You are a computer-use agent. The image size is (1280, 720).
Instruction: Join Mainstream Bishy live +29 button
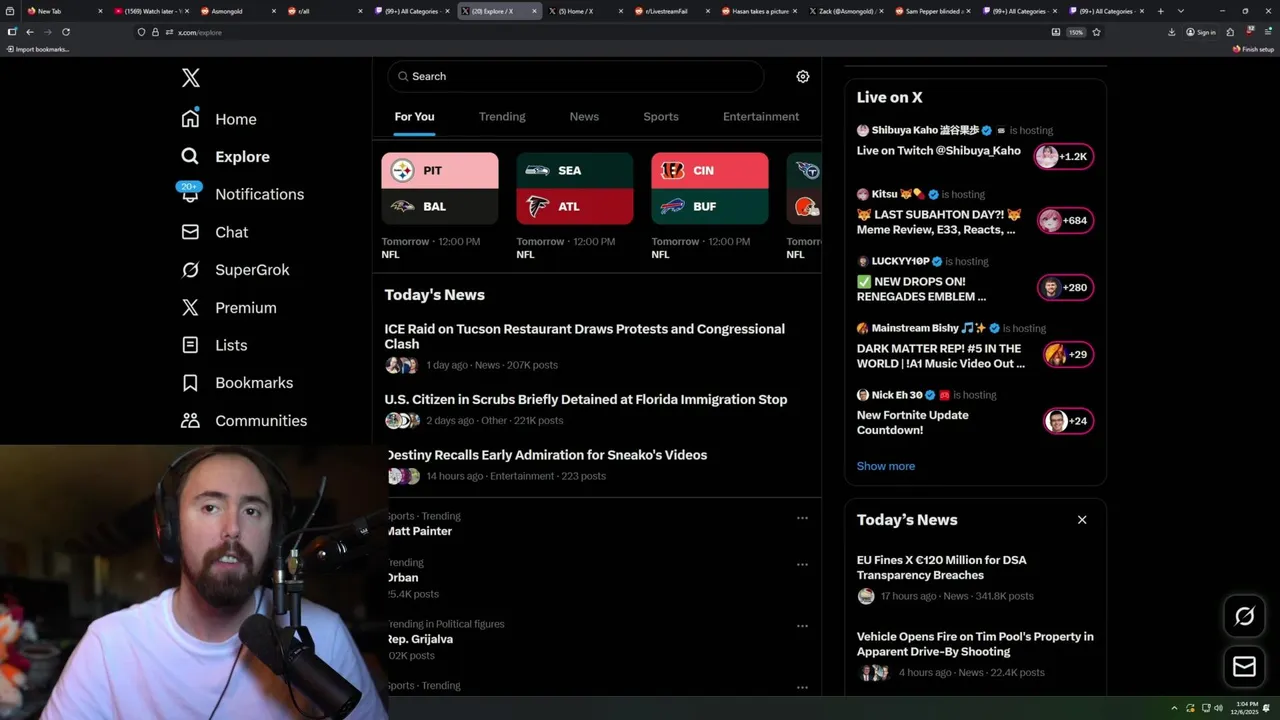(1068, 355)
